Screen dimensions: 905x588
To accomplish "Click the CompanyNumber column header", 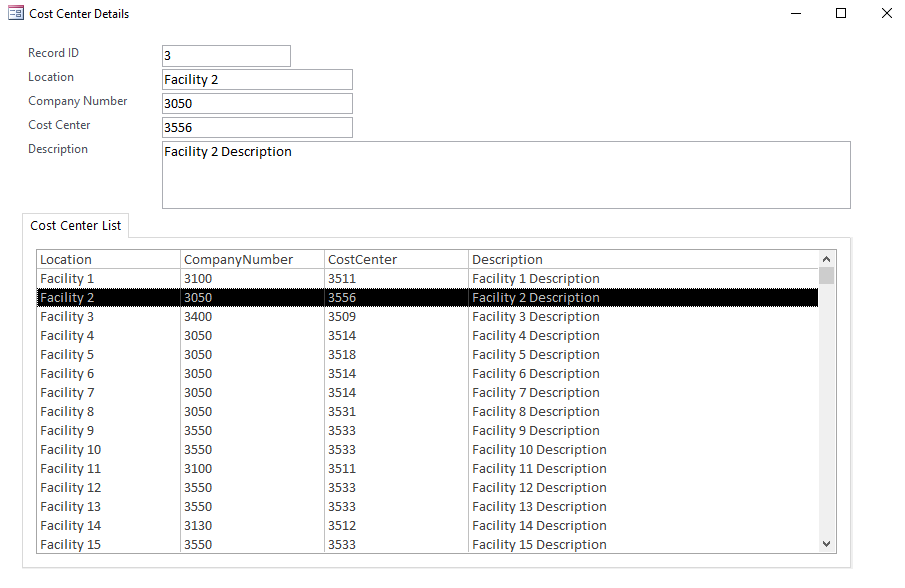I will tap(239, 260).
